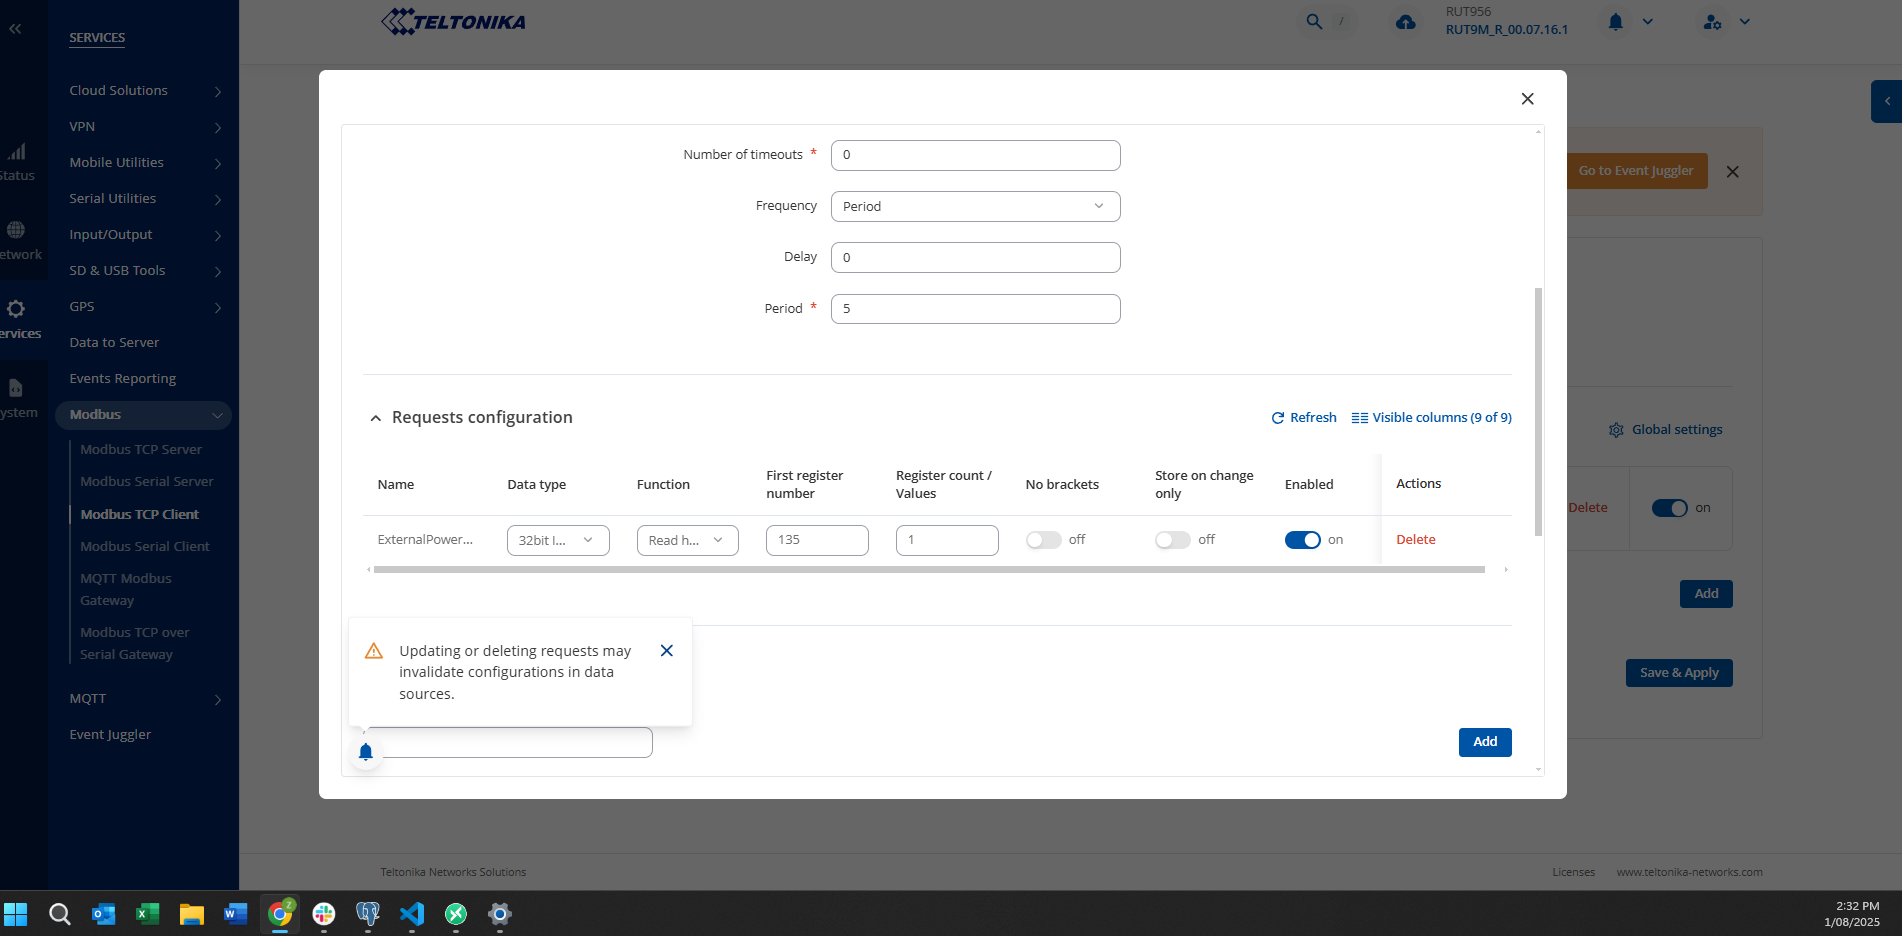Select Modbus TCP Server menu item
Viewport: 1902px width, 936px height.
click(141, 450)
